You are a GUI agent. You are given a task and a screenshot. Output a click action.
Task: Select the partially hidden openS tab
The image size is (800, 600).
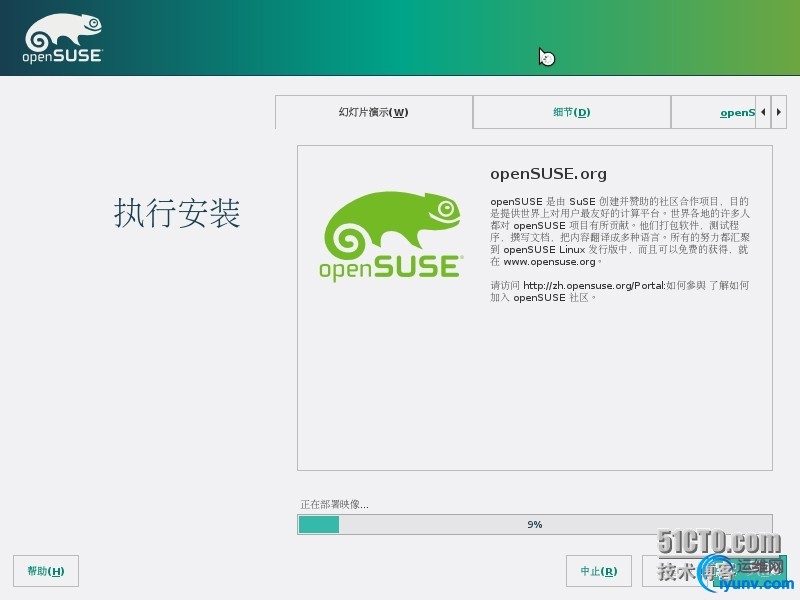pos(714,112)
